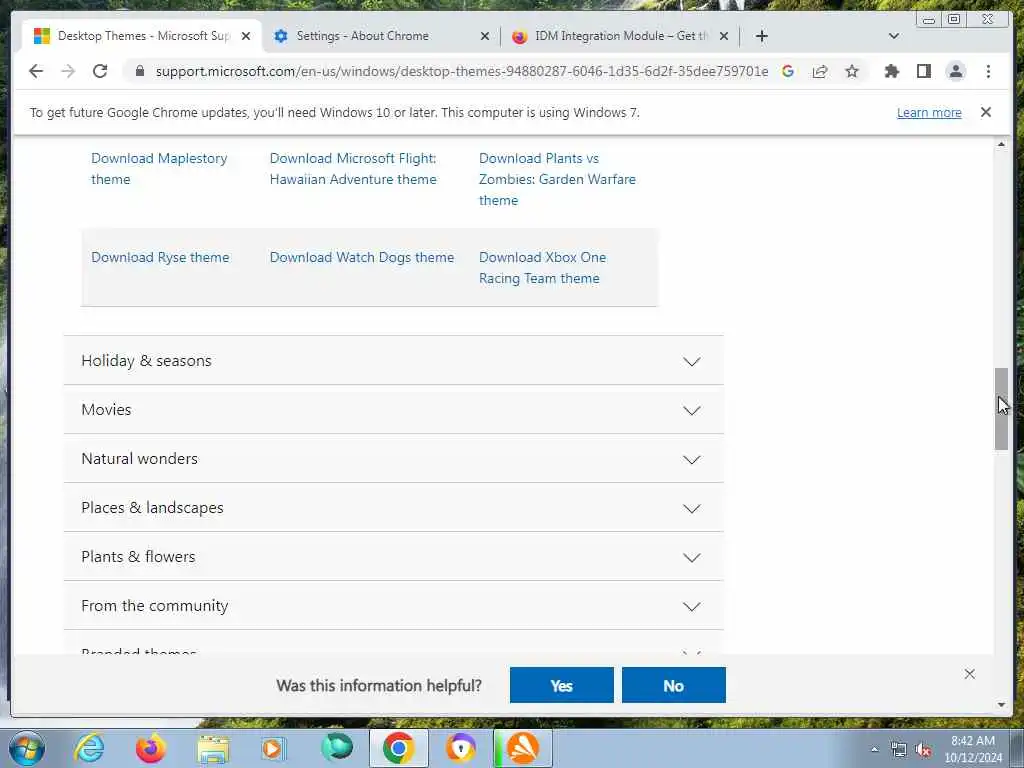This screenshot has height=768, width=1024.
Task: Open the Extensions puzzle icon
Action: (891, 71)
